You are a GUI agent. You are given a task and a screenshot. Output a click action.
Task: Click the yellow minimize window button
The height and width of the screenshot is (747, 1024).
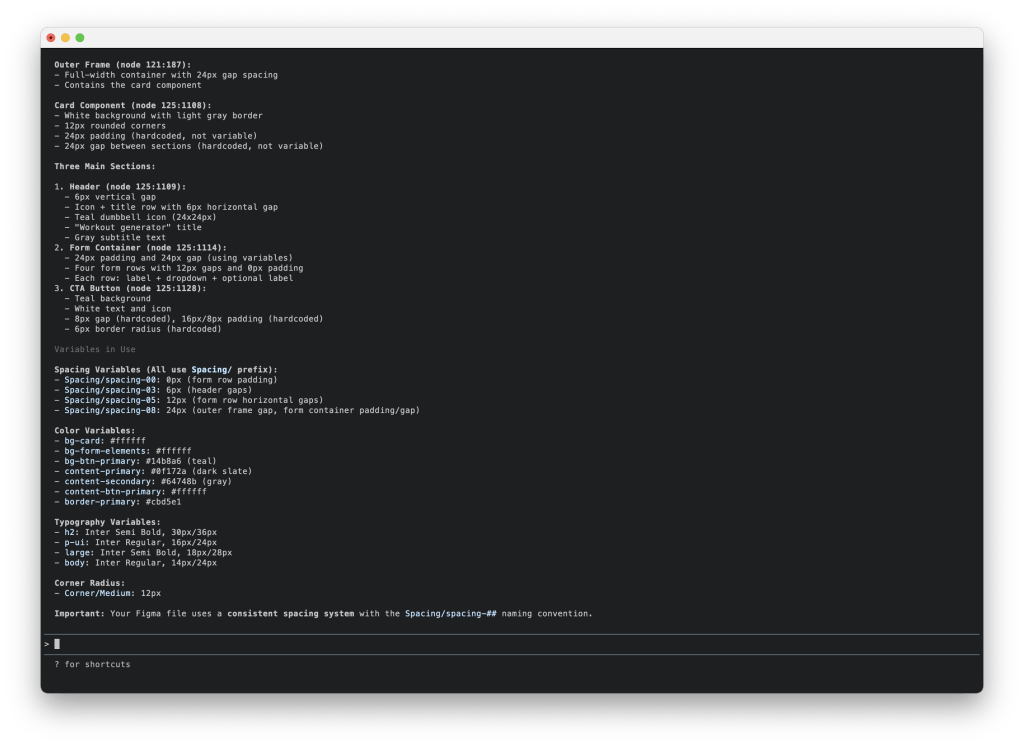[65, 38]
